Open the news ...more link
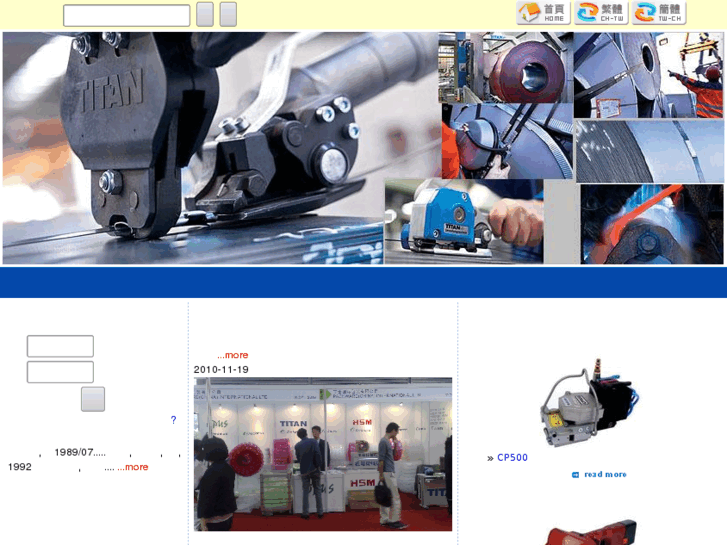 (233, 355)
